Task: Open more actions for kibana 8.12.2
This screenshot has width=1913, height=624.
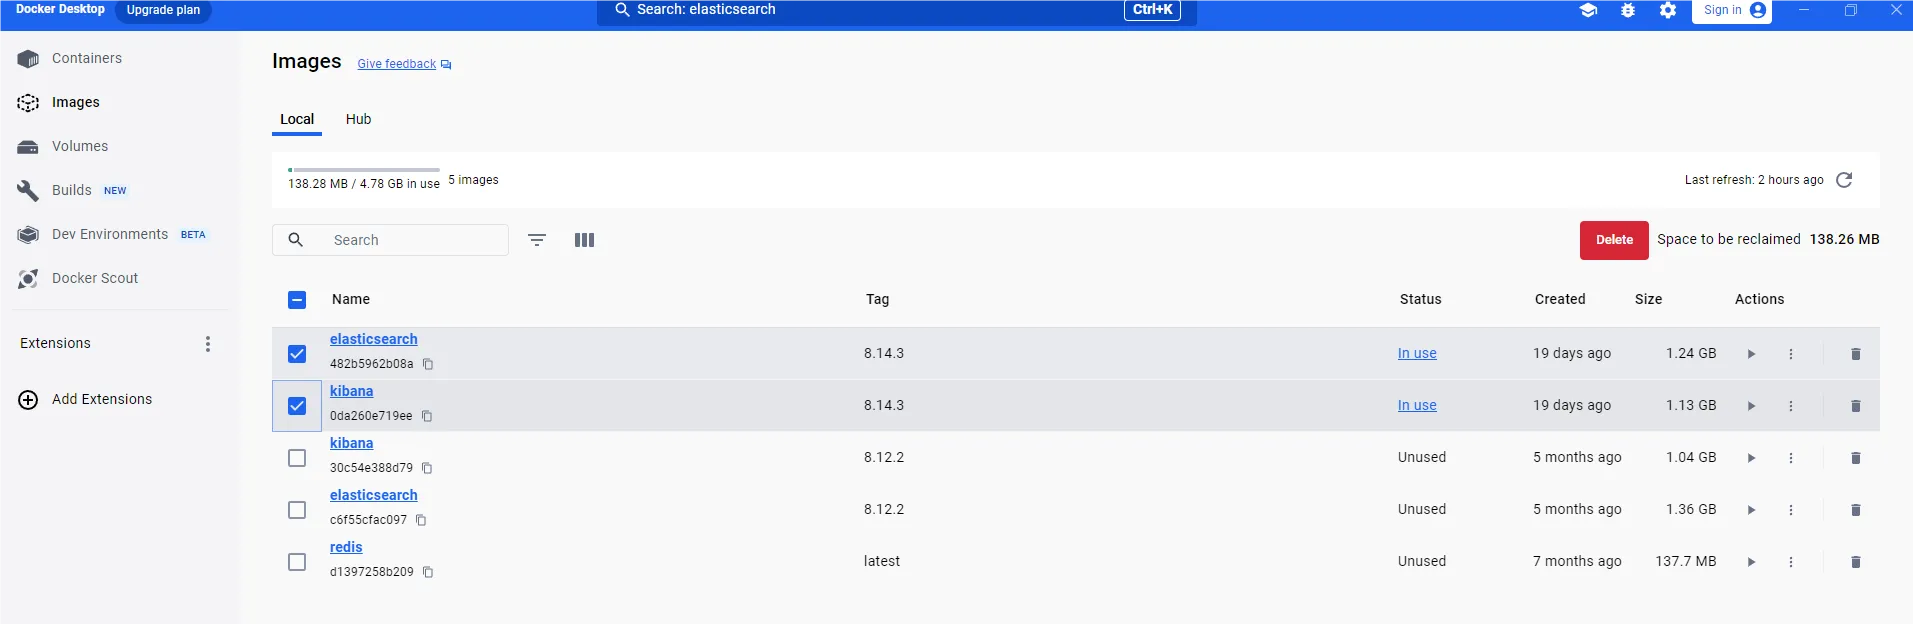Action: pyautogui.click(x=1791, y=458)
